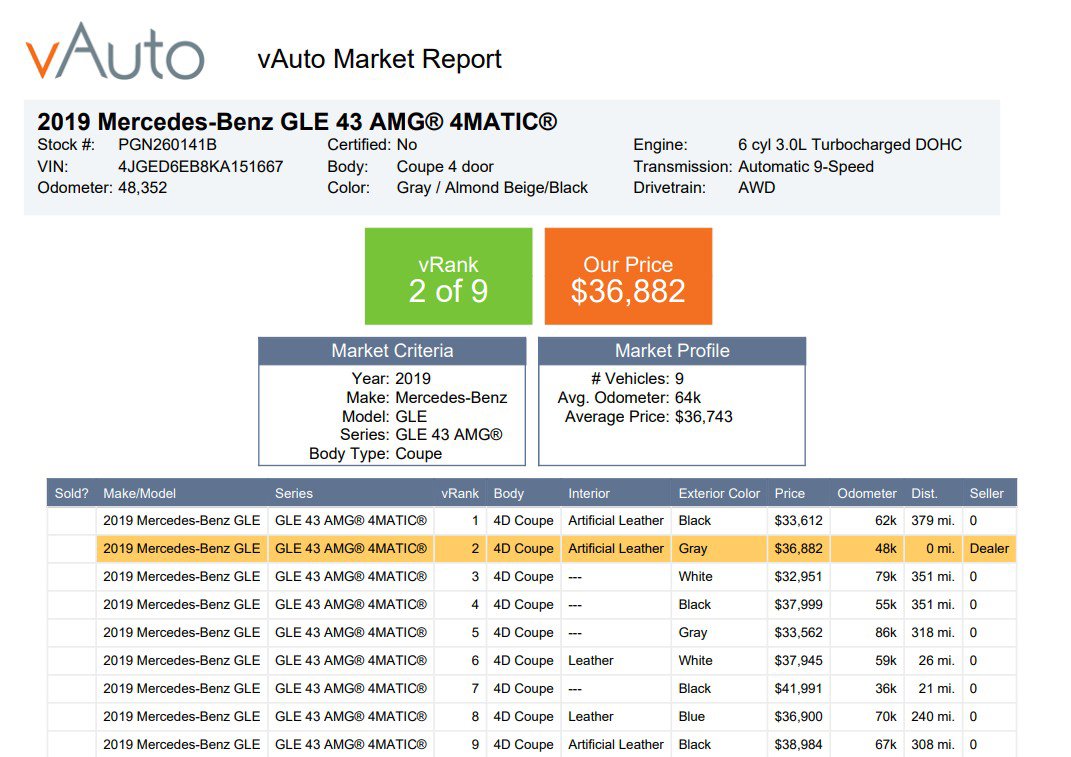
Task: Sort table by Series column header
Action: 294,493
